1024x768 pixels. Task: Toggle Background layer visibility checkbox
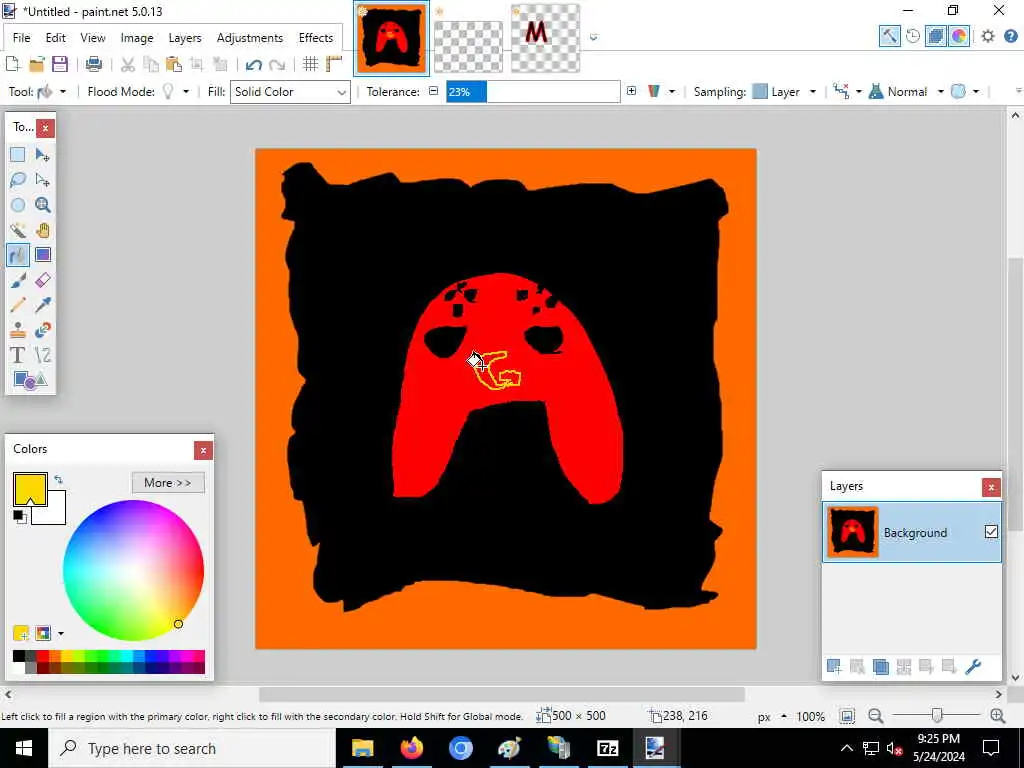pos(991,532)
